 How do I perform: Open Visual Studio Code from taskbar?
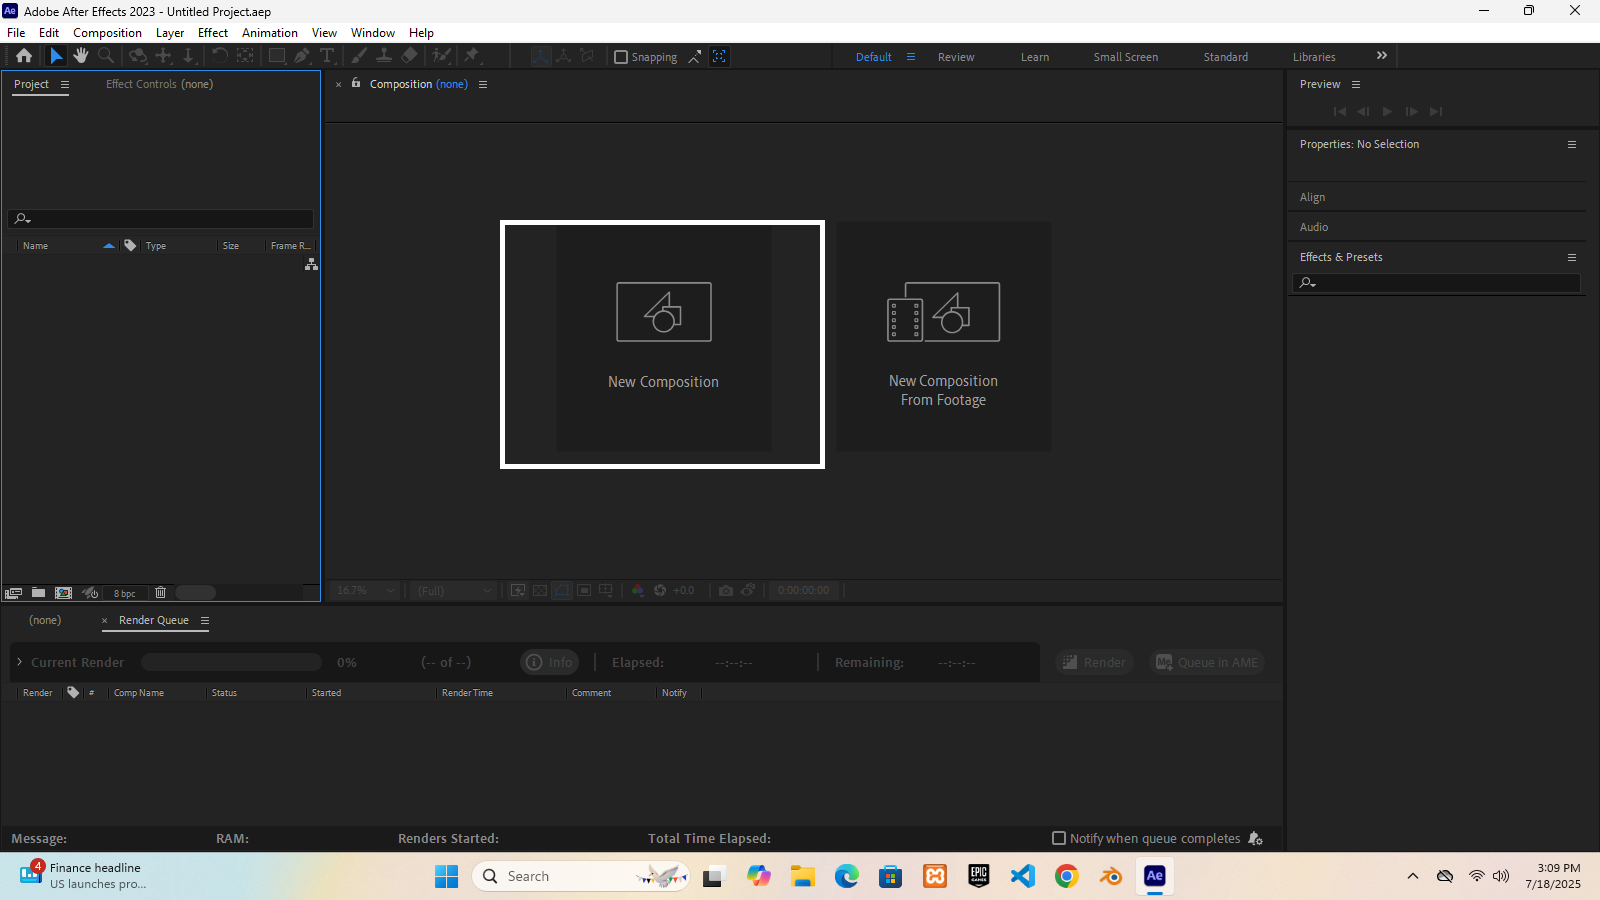(x=1022, y=877)
